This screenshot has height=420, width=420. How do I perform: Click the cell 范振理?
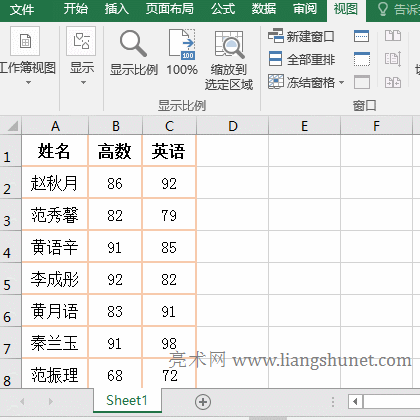tap(55, 374)
